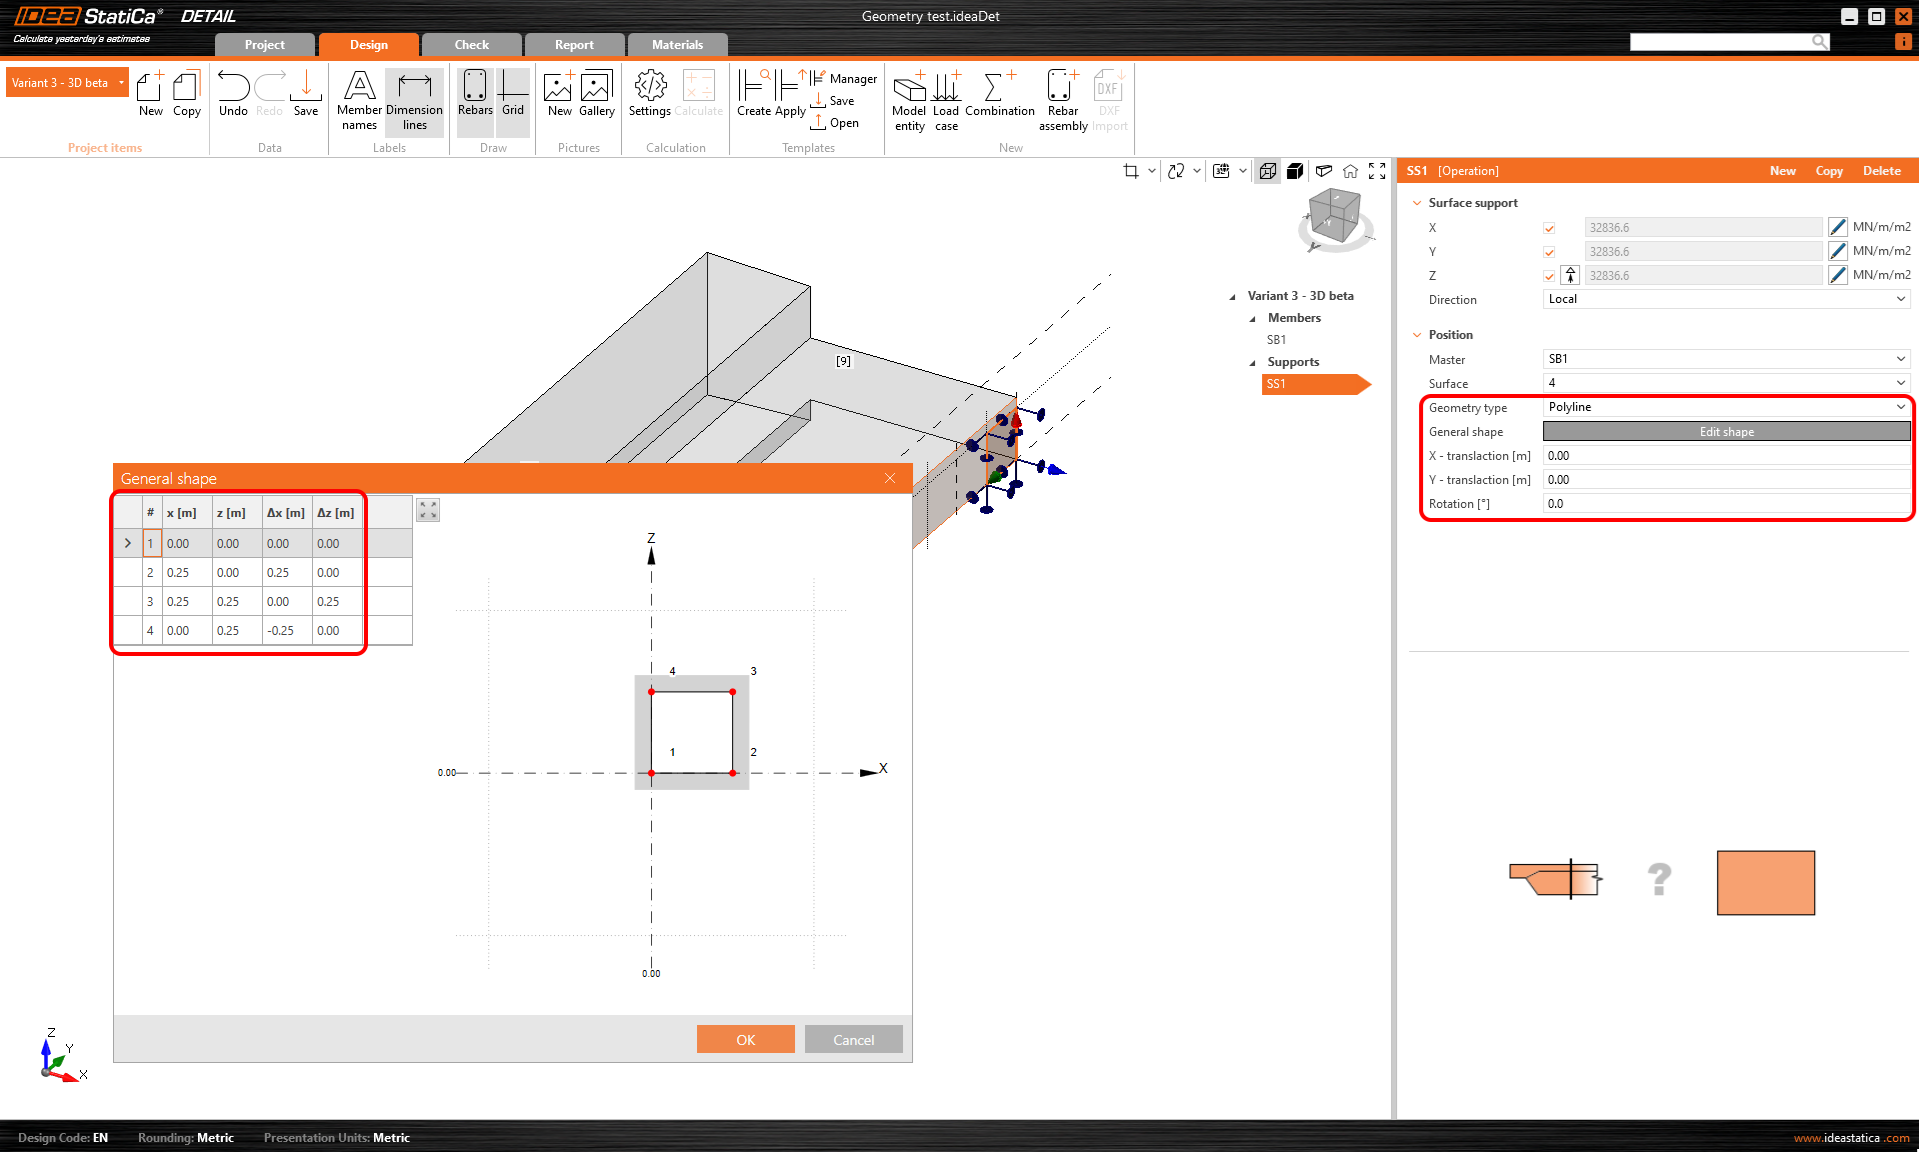Uncheck the X surface support checkbox
This screenshot has width=1919, height=1152.
pos(1549,228)
